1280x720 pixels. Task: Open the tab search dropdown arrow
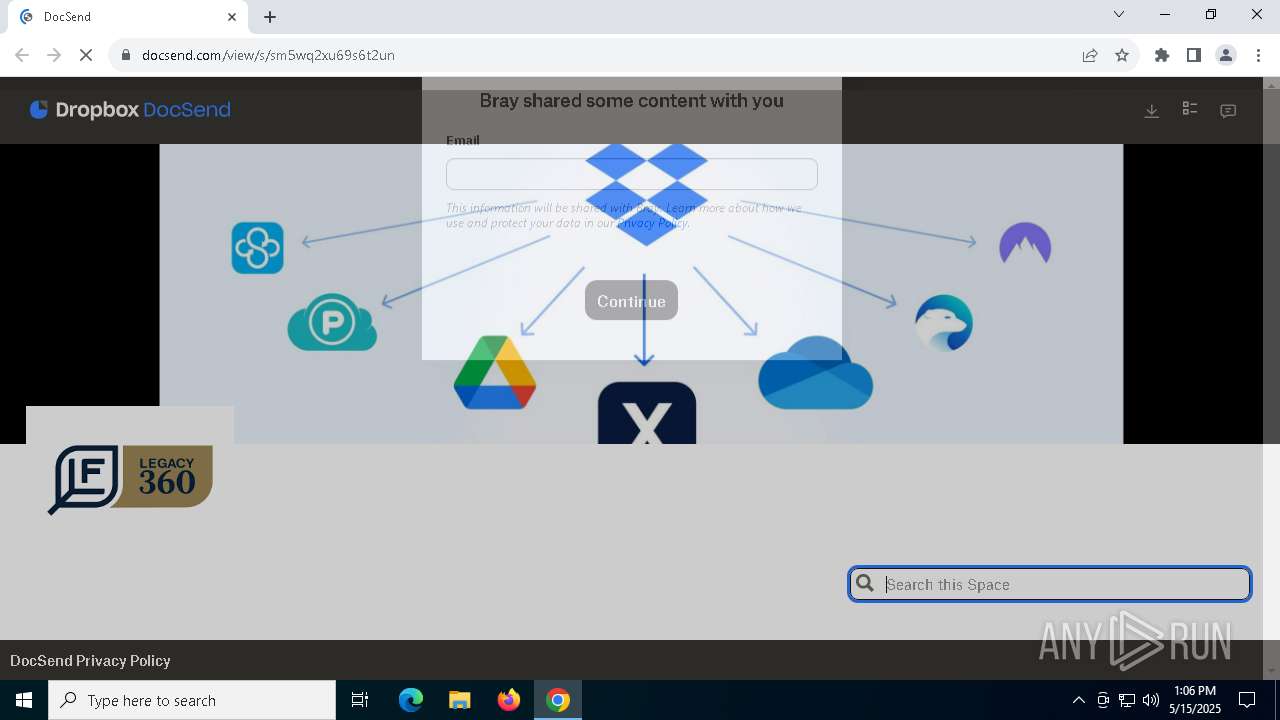pos(1119,14)
